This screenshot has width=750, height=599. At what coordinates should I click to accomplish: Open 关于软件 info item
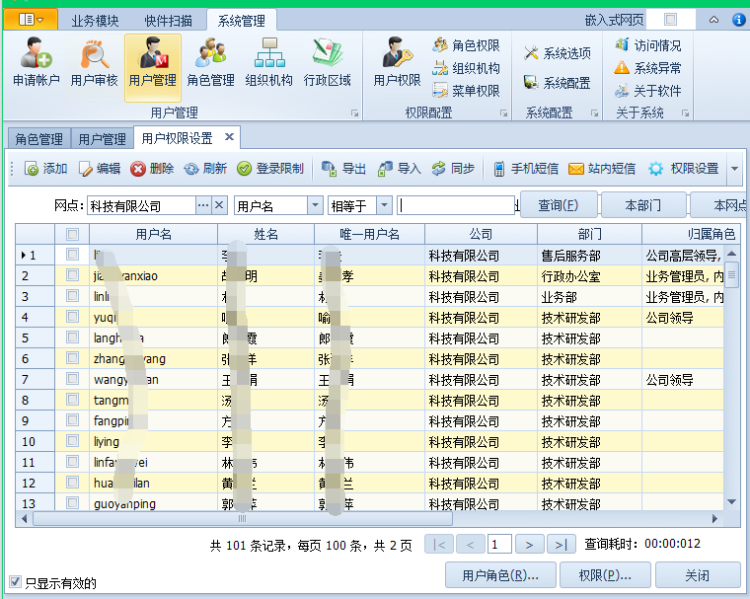[648, 90]
